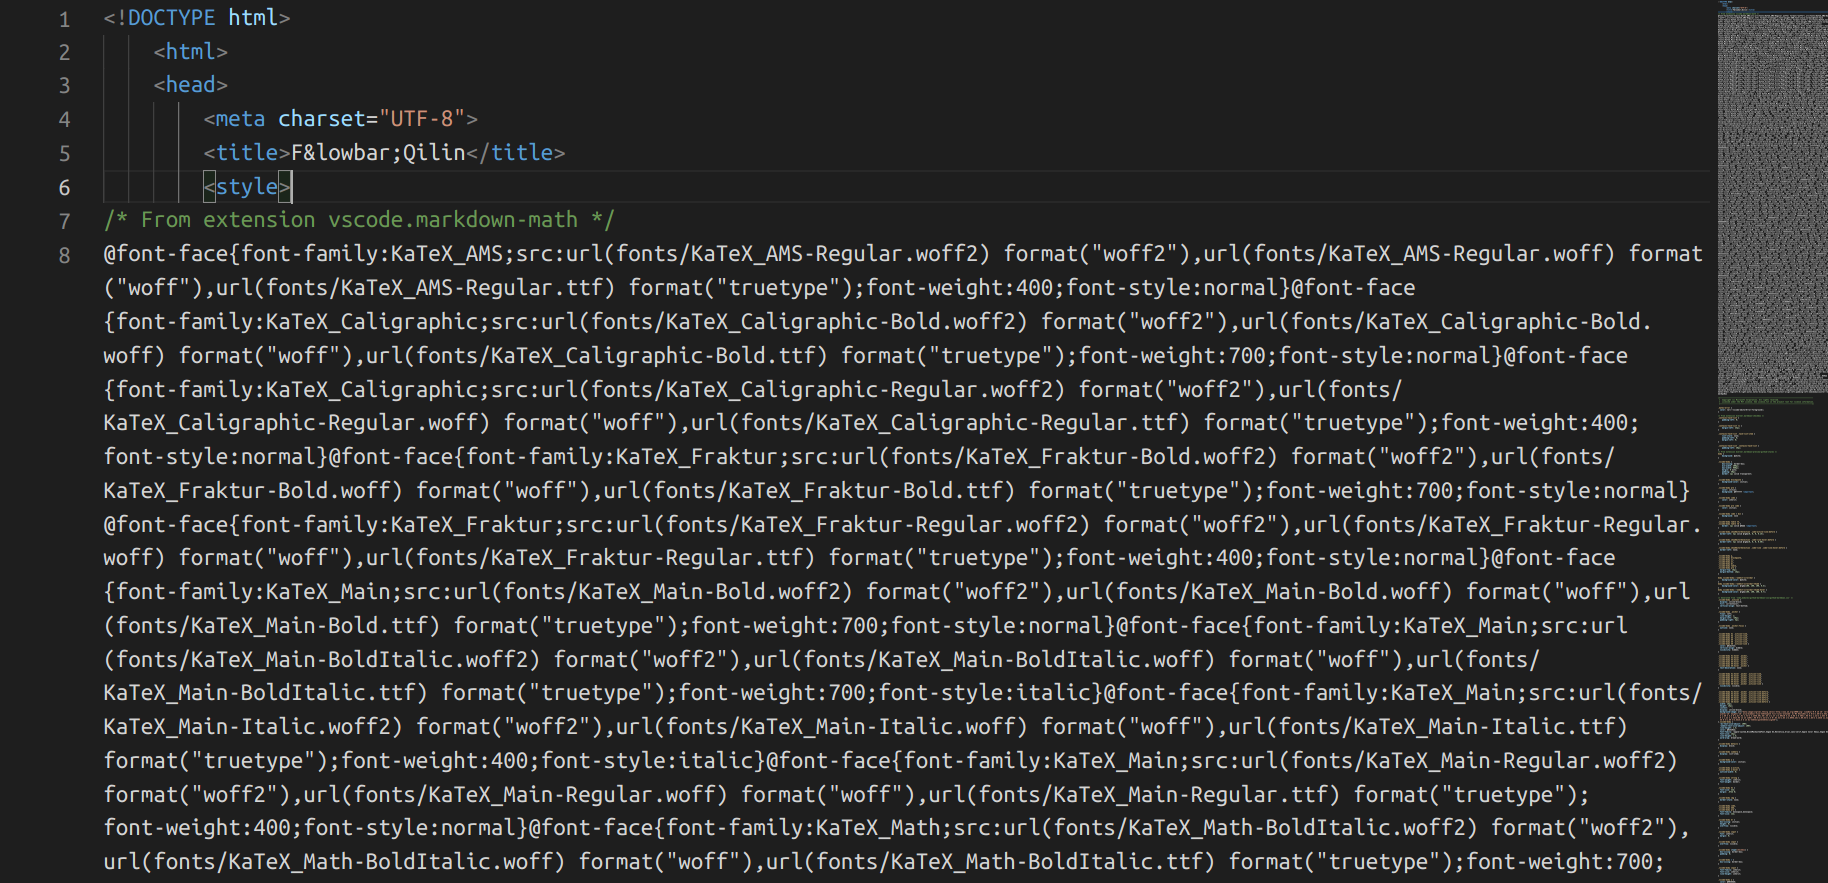Screen dimensions: 1828x883
Task: Click the style tag on line 6
Action: [x=246, y=187]
